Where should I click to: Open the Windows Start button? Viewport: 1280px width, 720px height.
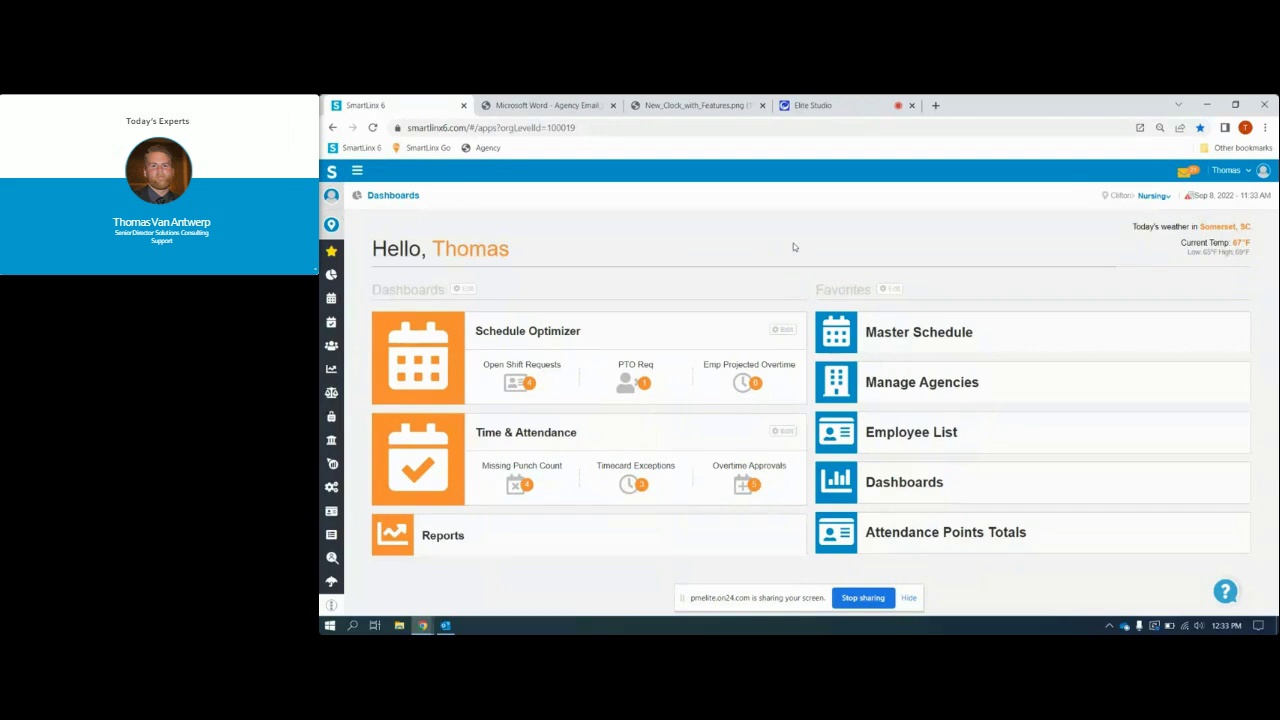[330, 626]
